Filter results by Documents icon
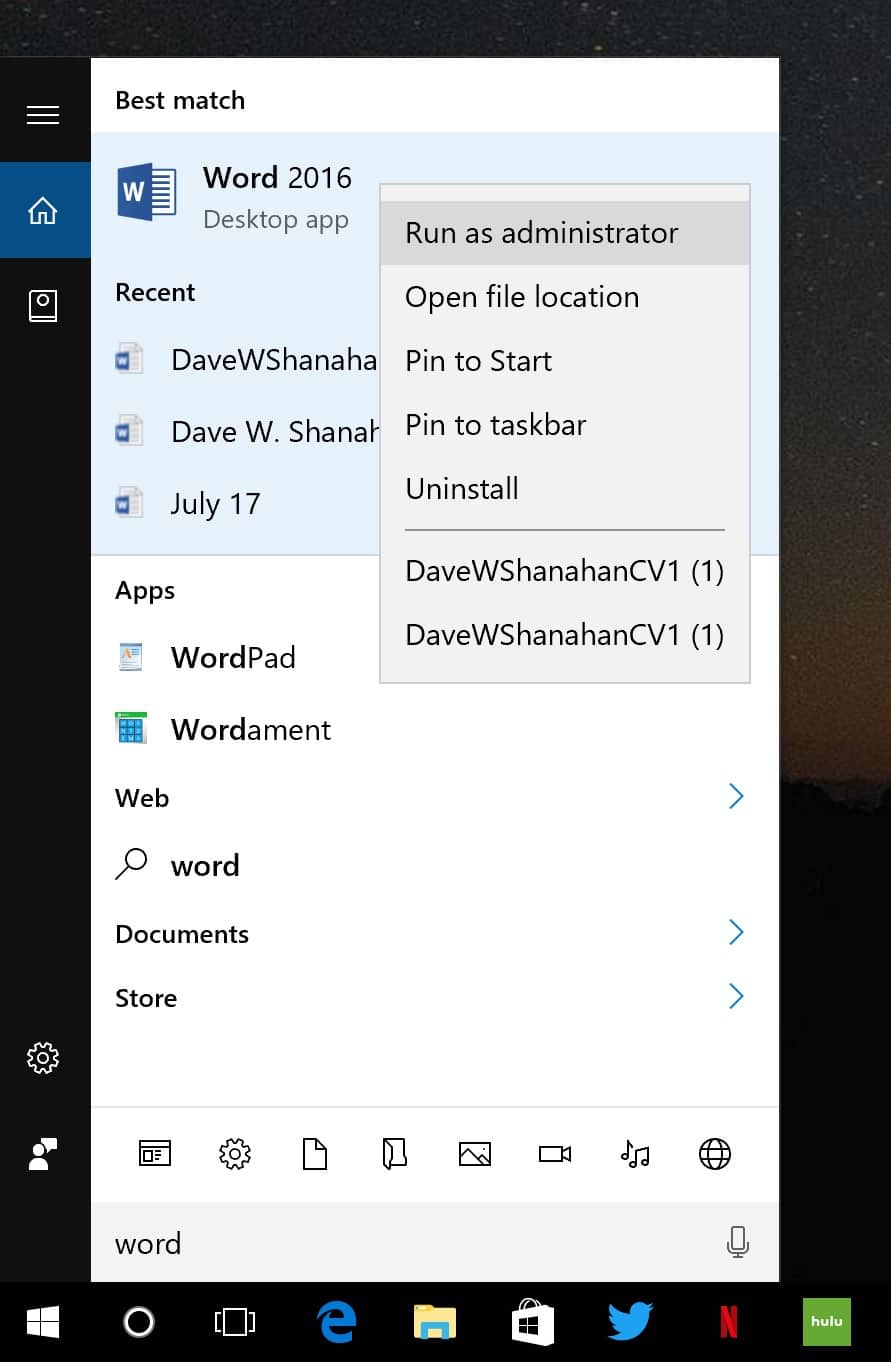891x1362 pixels. coord(315,1154)
